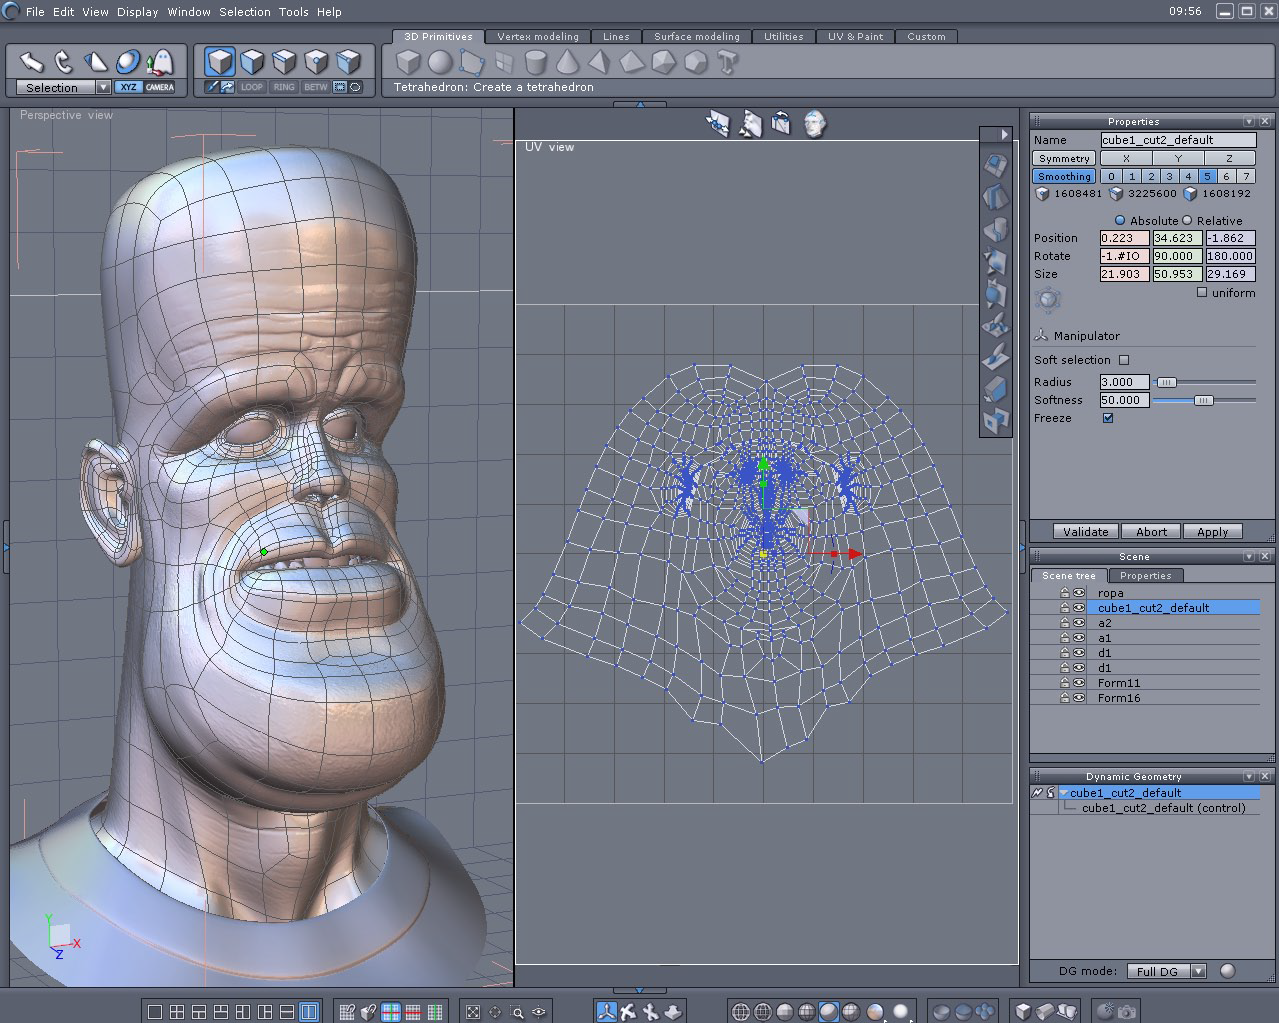Switch to Select Points mode cube icon
The image size is (1279, 1023).
pyautogui.click(x=316, y=62)
